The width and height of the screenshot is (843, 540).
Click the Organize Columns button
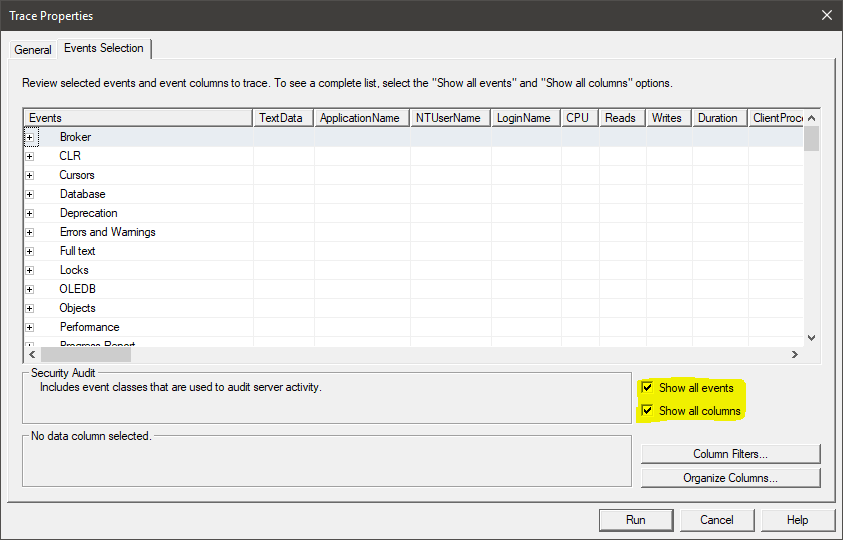(730, 478)
